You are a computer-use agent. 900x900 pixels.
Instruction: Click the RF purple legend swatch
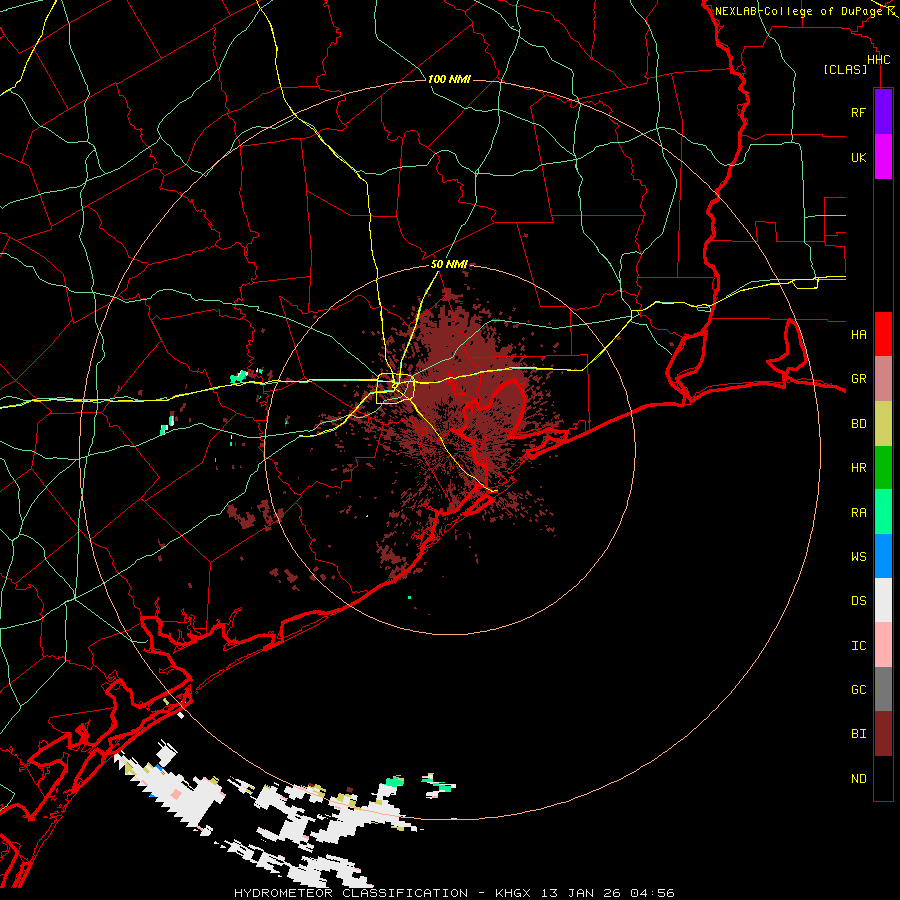tap(883, 112)
